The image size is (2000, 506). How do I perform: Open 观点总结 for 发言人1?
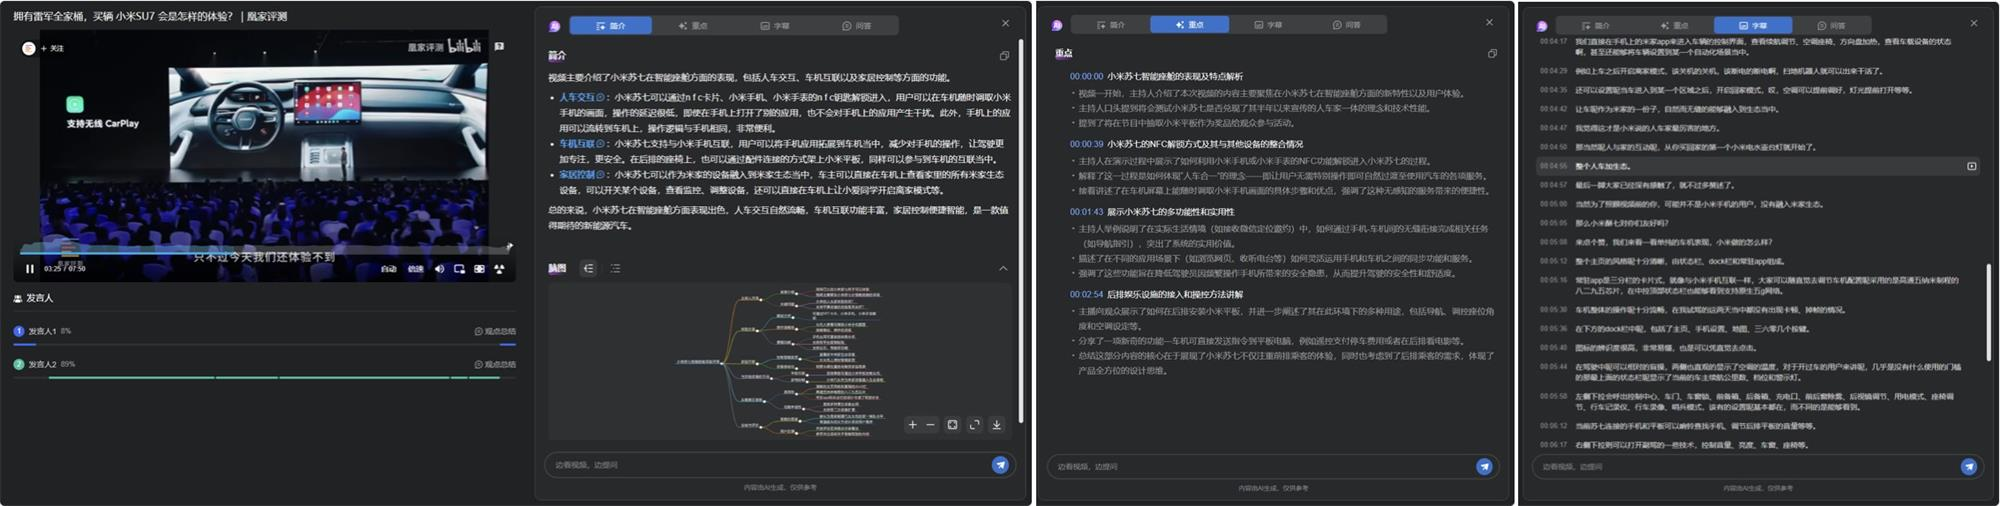pos(495,331)
